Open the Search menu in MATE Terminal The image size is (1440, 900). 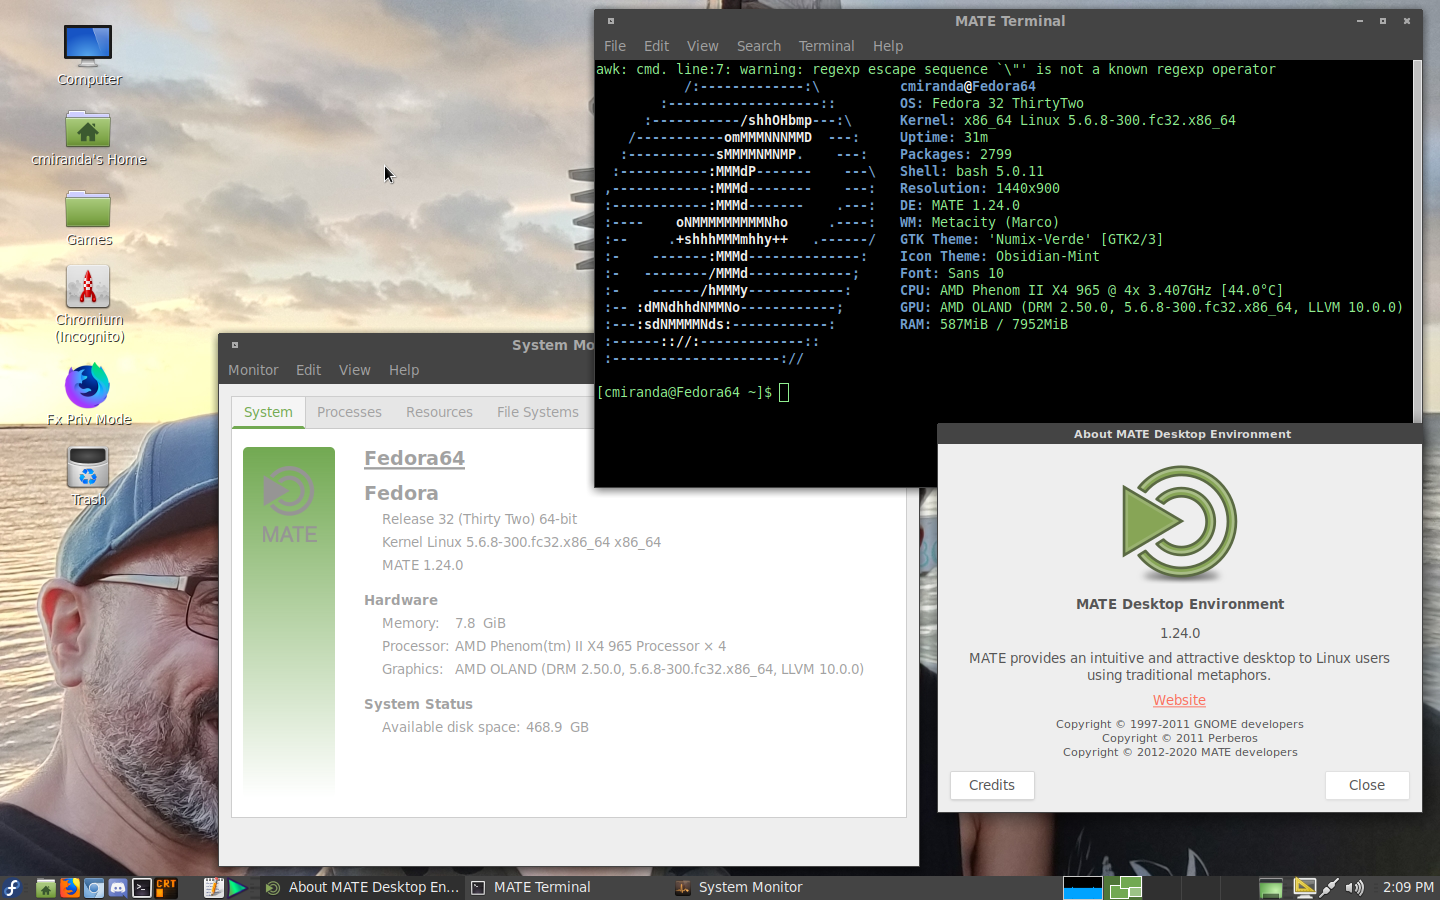(758, 46)
